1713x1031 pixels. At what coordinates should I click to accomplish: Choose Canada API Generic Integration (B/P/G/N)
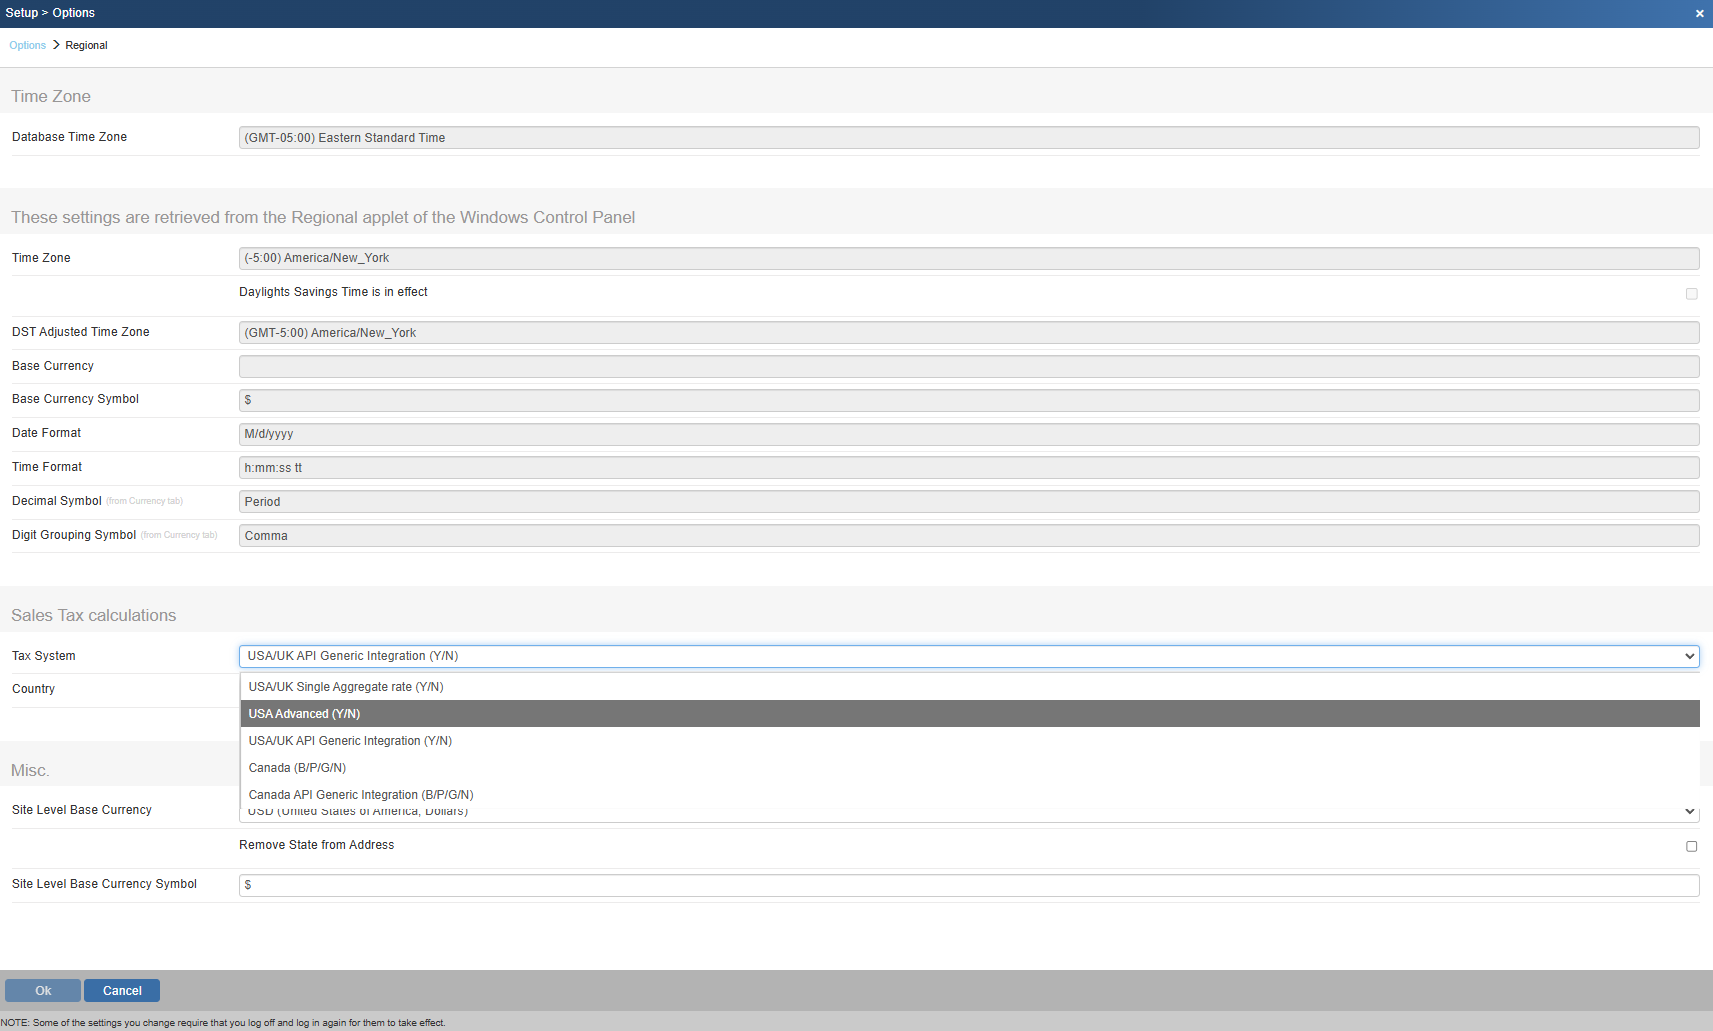[361, 795]
